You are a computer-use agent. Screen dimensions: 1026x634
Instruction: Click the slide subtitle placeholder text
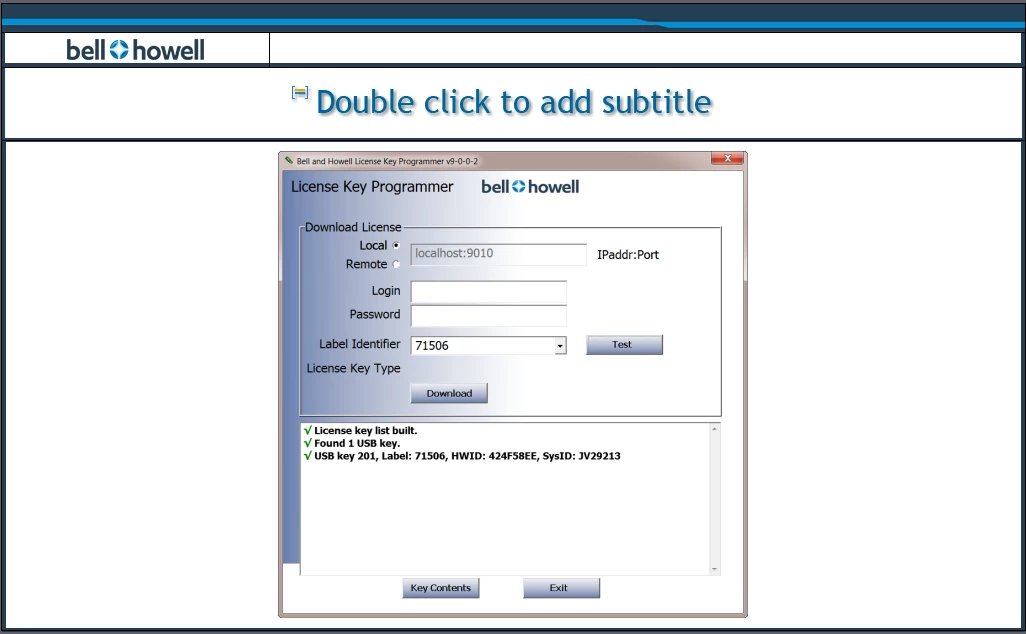click(514, 103)
